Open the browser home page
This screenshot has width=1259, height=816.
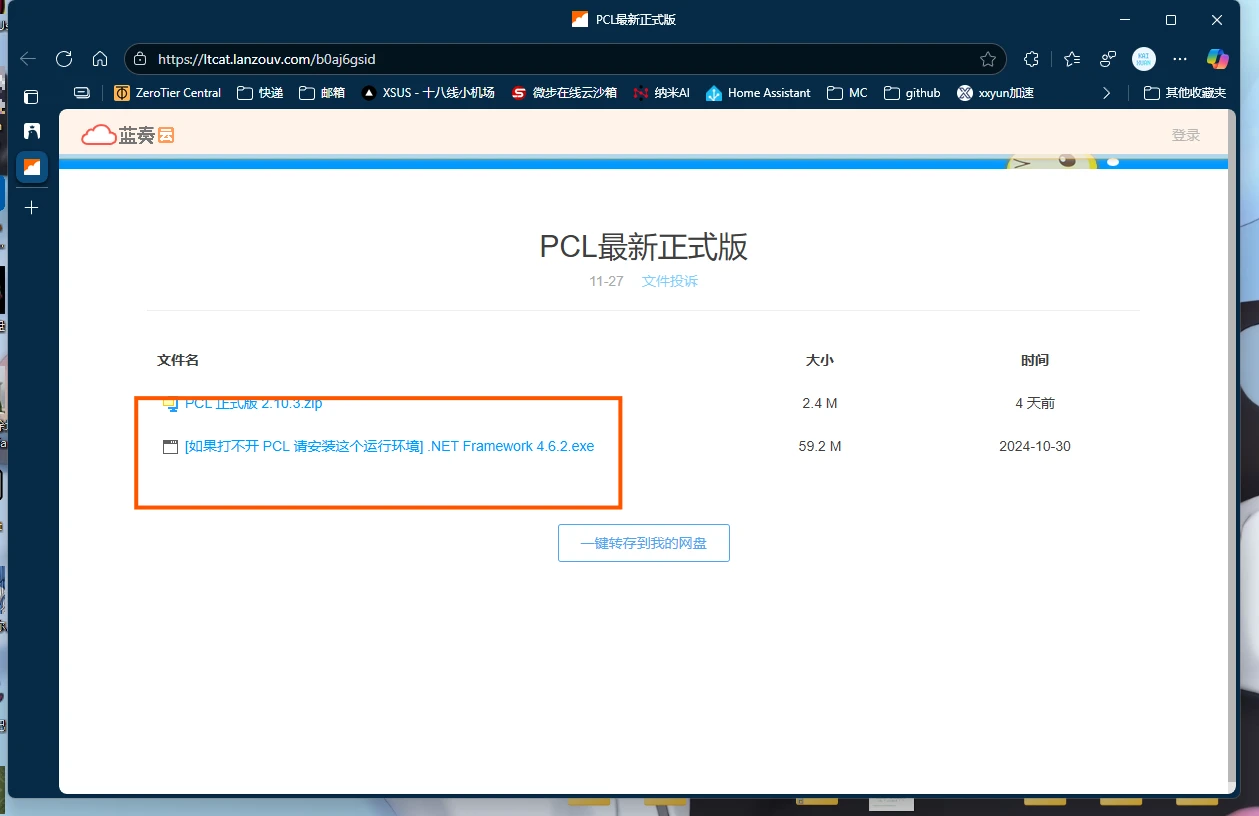tap(100, 59)
